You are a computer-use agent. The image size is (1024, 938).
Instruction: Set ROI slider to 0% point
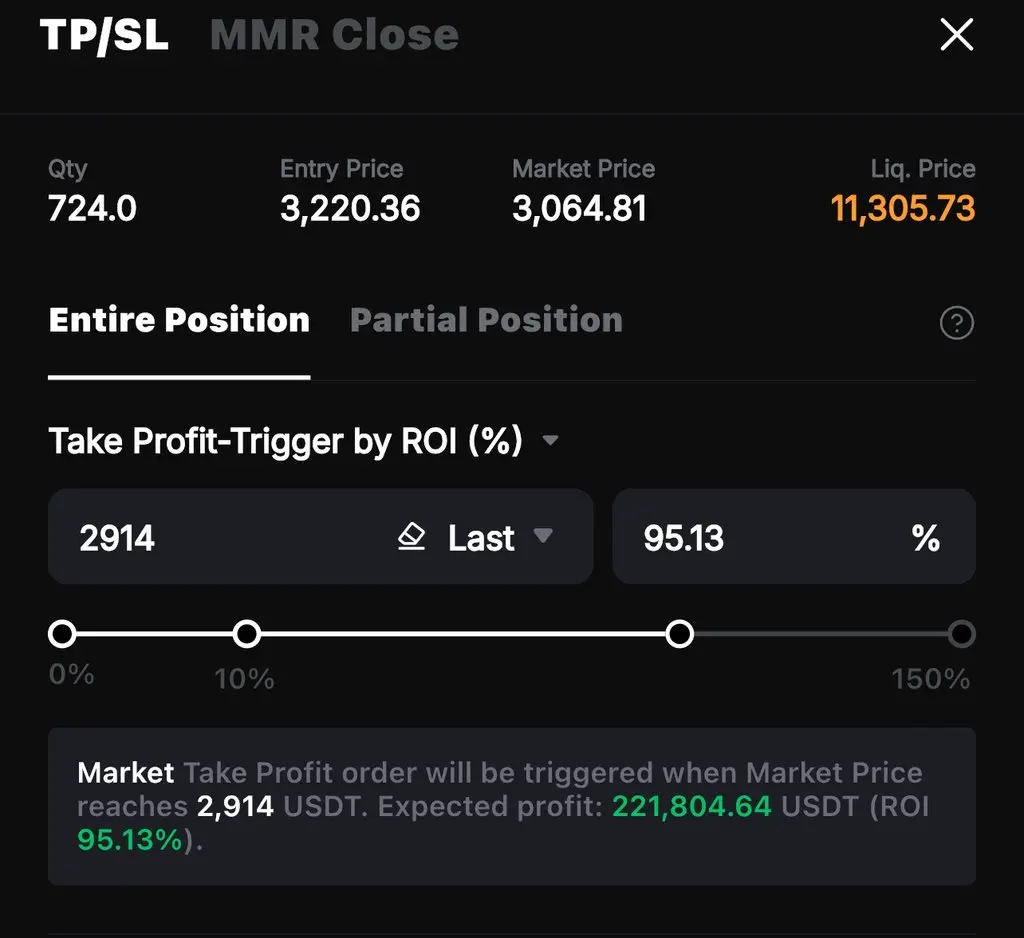pyautogui.click(x=62, y=634)
